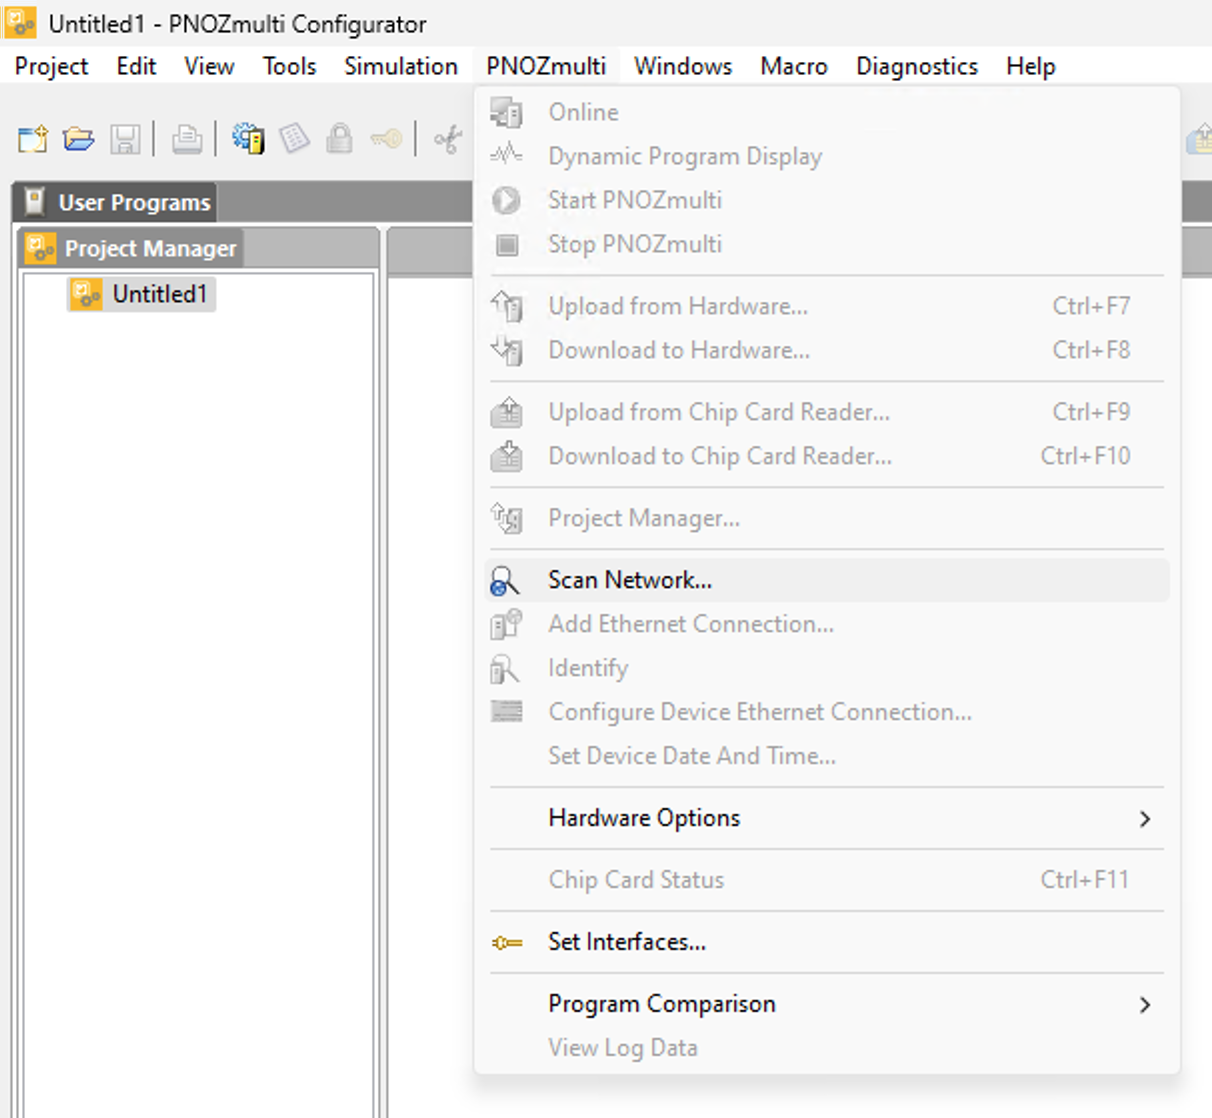The height and width of the screenshot is (1118, 1212).
Task: Select Start PNOZmulti menu entry
Action: click(x=827, y=200)
